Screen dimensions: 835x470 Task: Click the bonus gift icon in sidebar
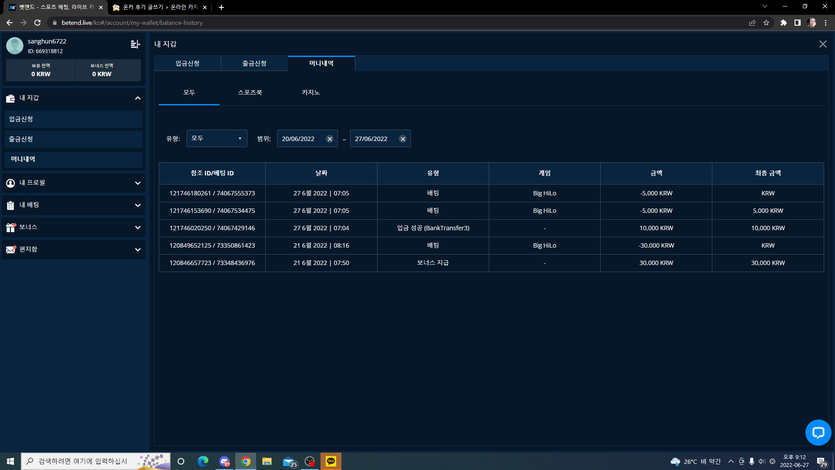(10, 227)
